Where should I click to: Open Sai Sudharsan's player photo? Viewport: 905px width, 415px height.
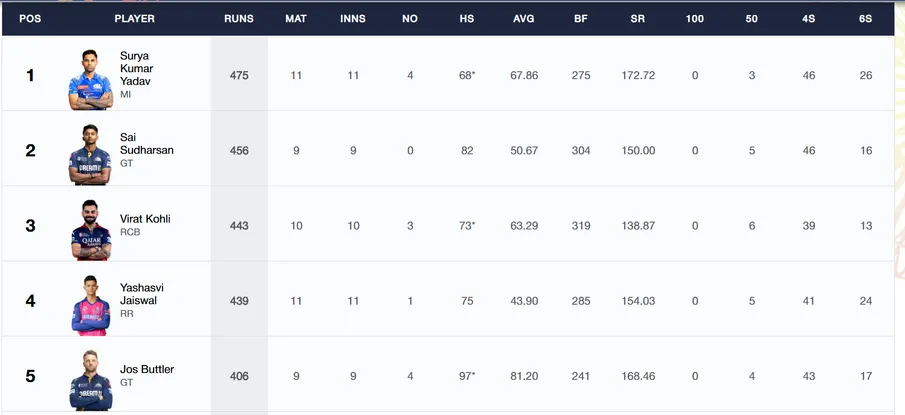click(89, 154)
